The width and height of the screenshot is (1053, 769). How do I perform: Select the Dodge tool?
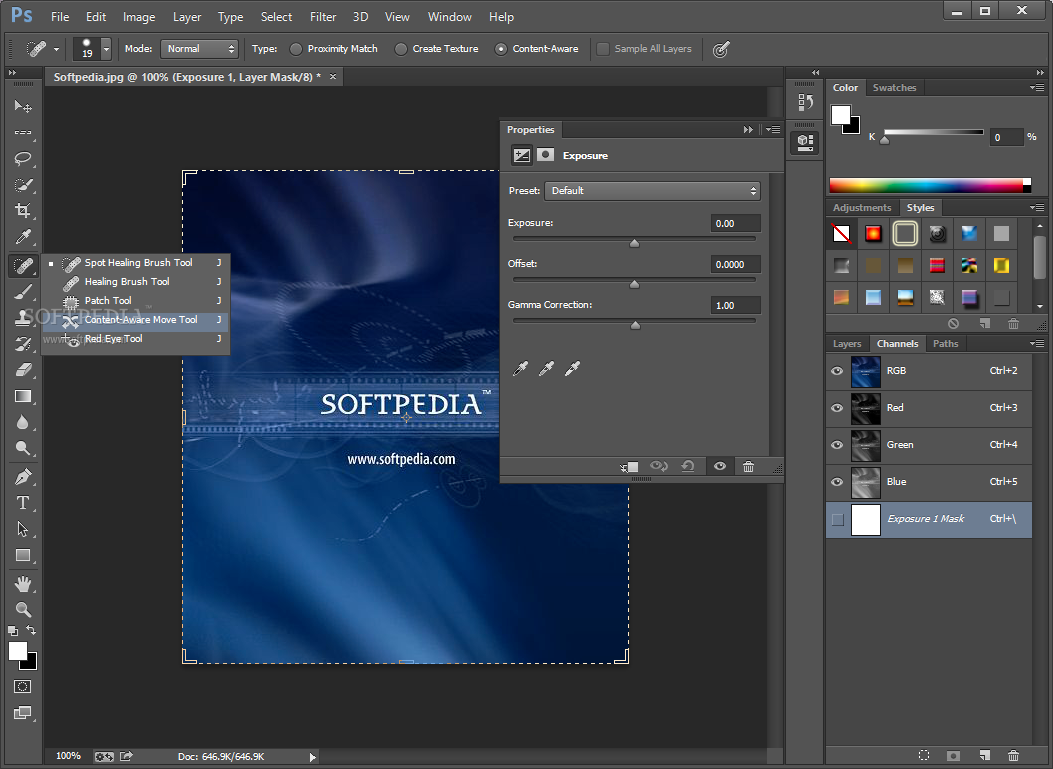tap(23, 448)
